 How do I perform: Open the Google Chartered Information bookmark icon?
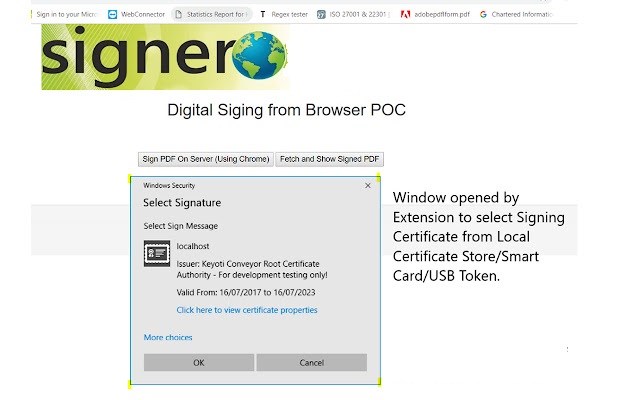tap(483, 15)
